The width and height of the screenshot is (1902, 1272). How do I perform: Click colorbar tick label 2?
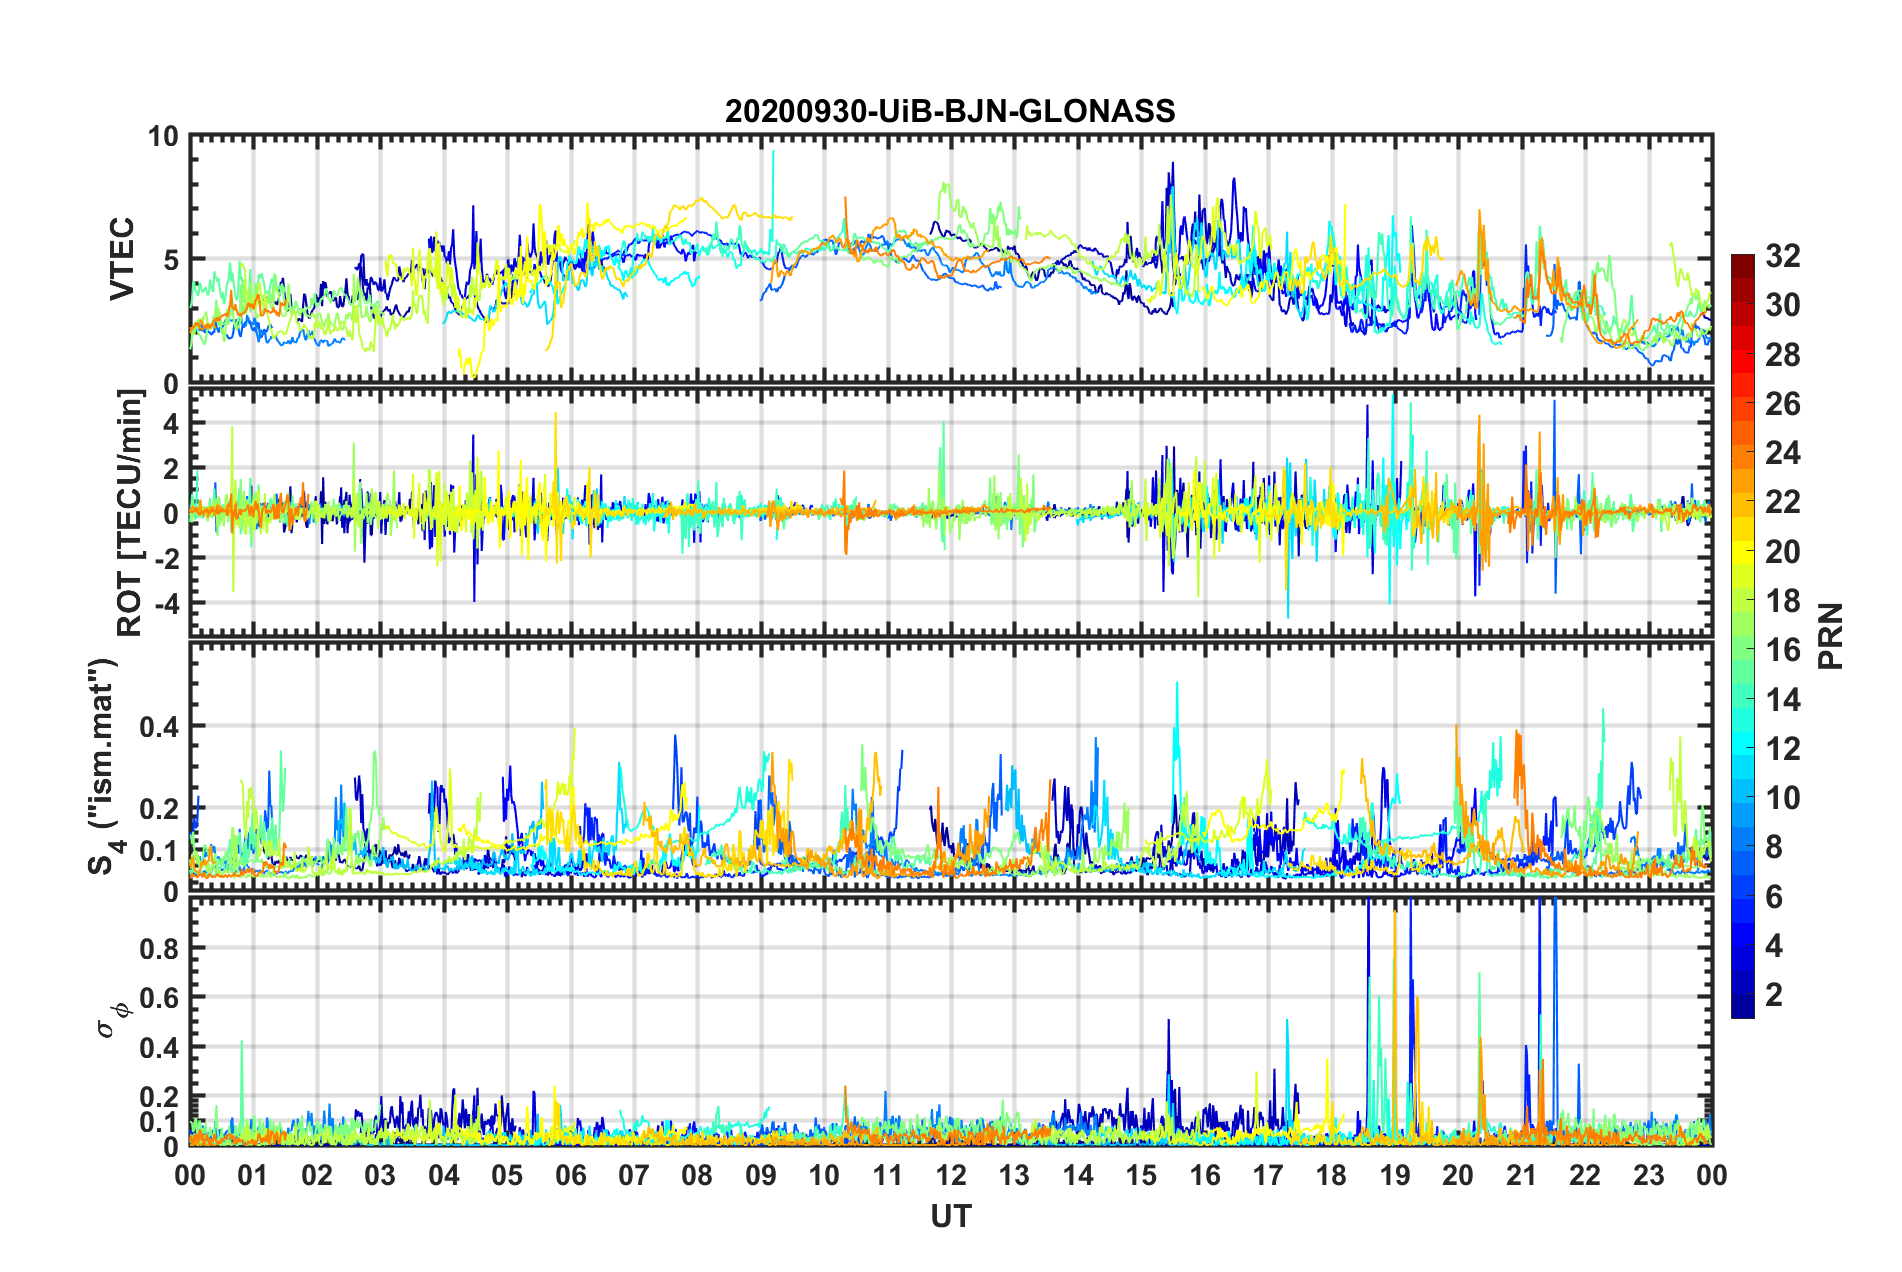pos(1774,994)
